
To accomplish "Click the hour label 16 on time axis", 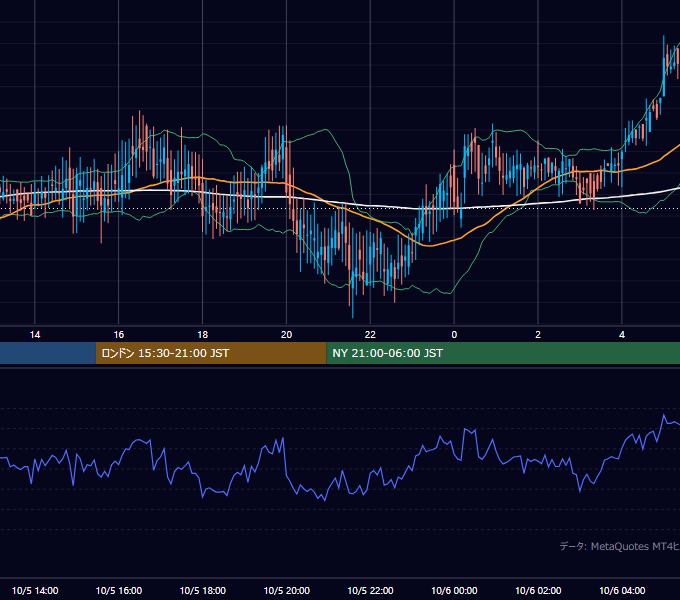I will click(118, 335).
